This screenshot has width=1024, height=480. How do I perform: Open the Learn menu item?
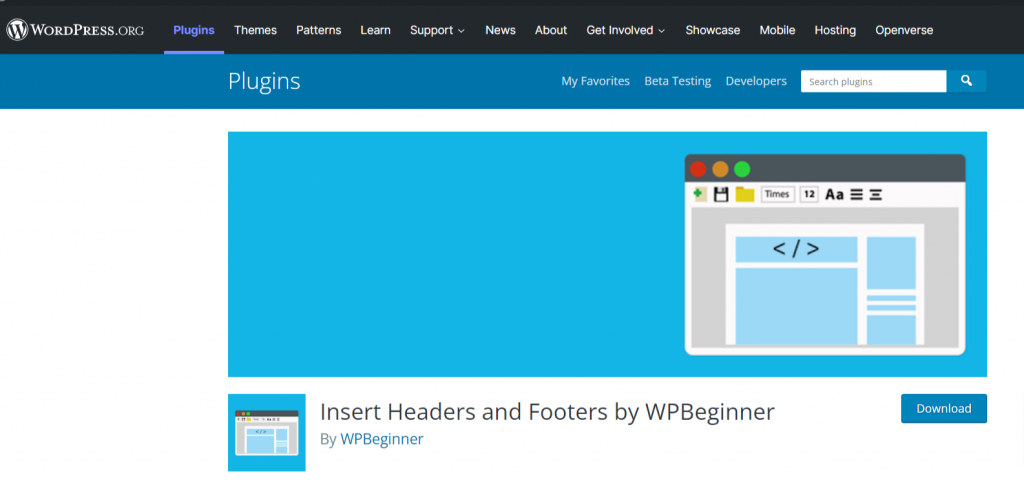click(376, 30)
